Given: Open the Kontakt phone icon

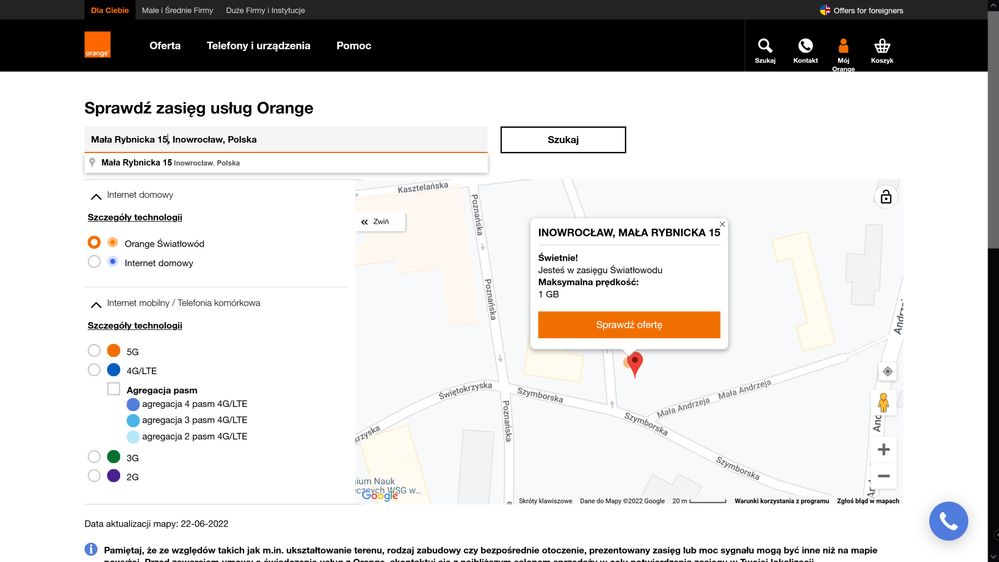Looking at the screenshot, I should tap(805, 46).
